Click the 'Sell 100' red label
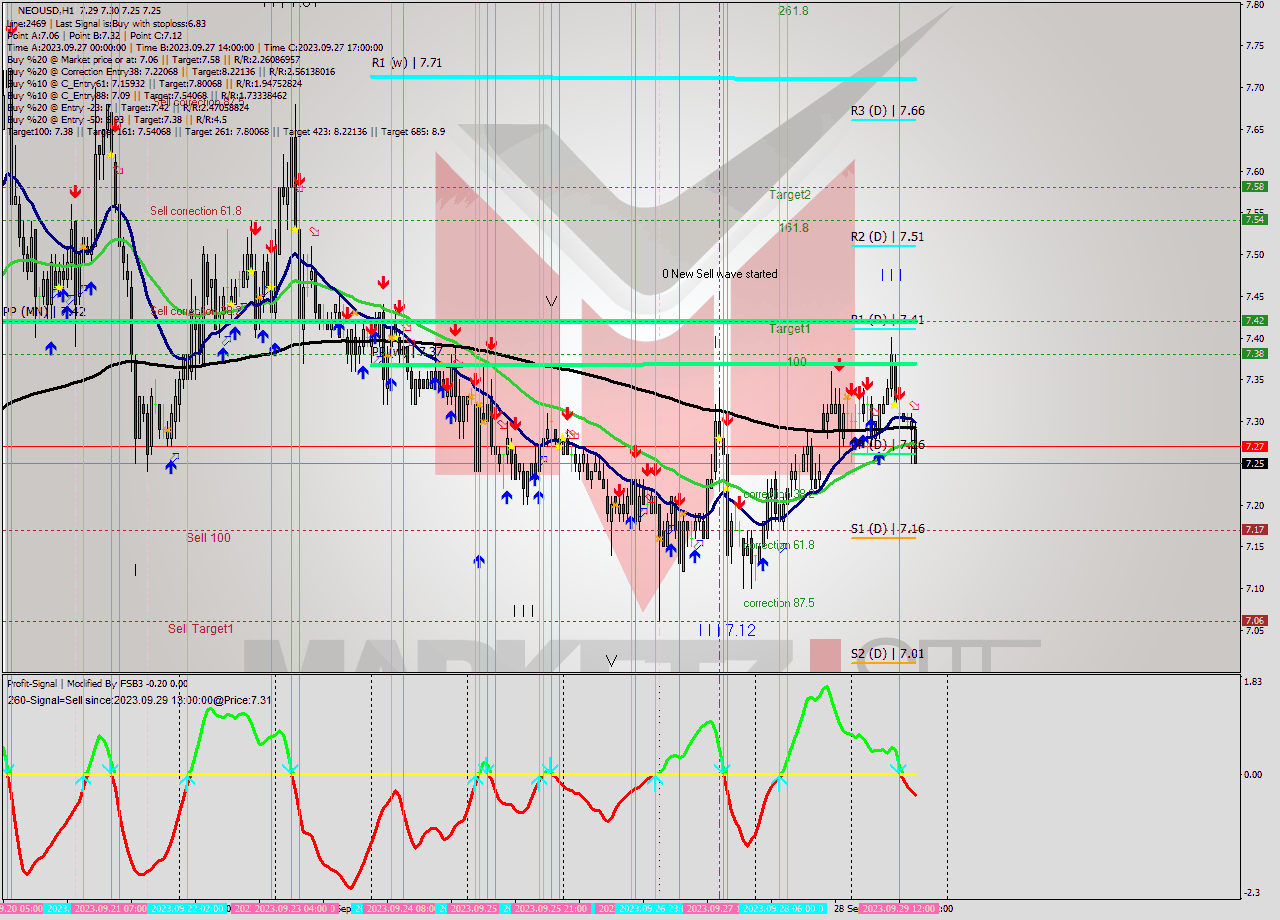Screen dimensions: 1280x920 (x=208, y=538)
